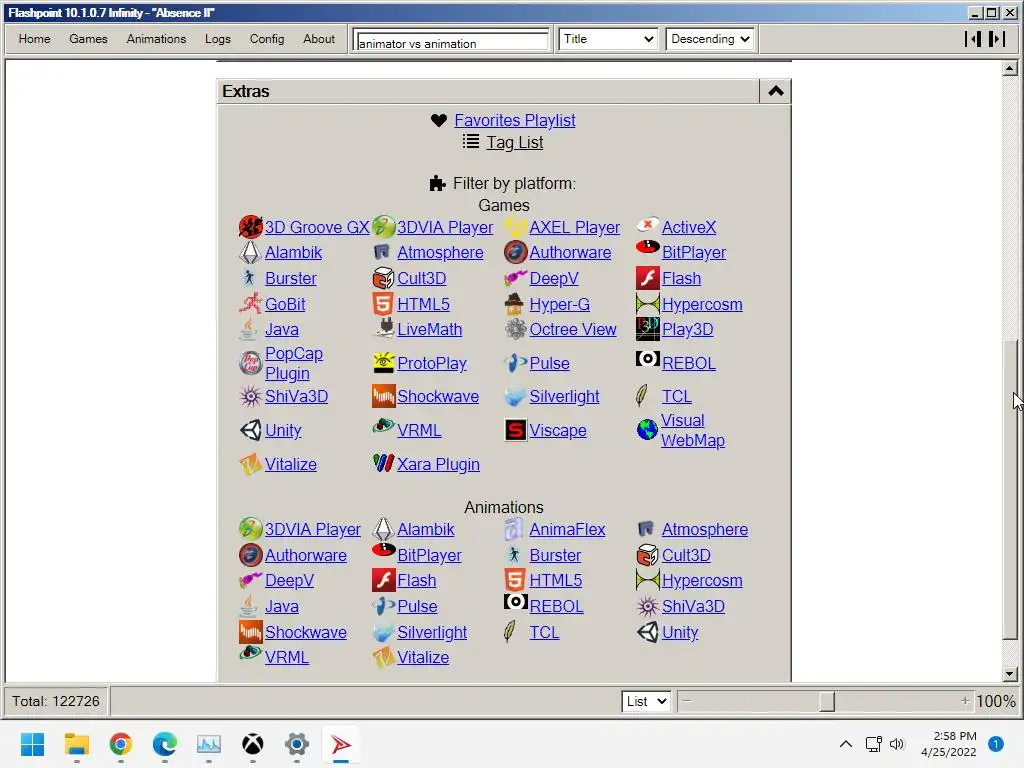The image size is (1024, 768).
Task: Click the vertical scrollbar up arrow
Action: point(1010,68)
